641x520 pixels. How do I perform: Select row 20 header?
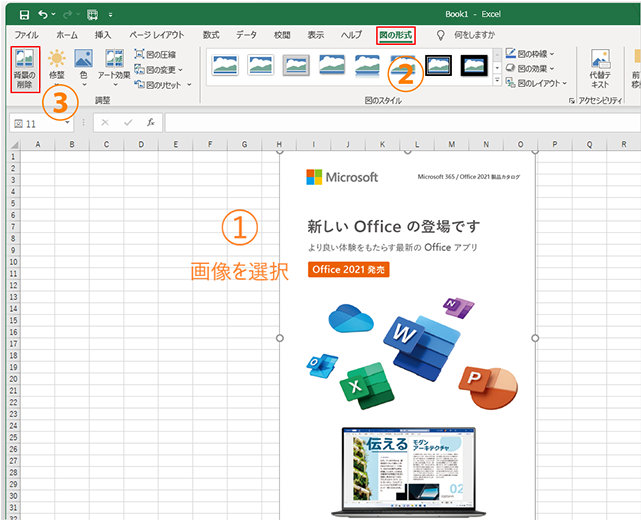pyautogui.click(x=13, y=379)
